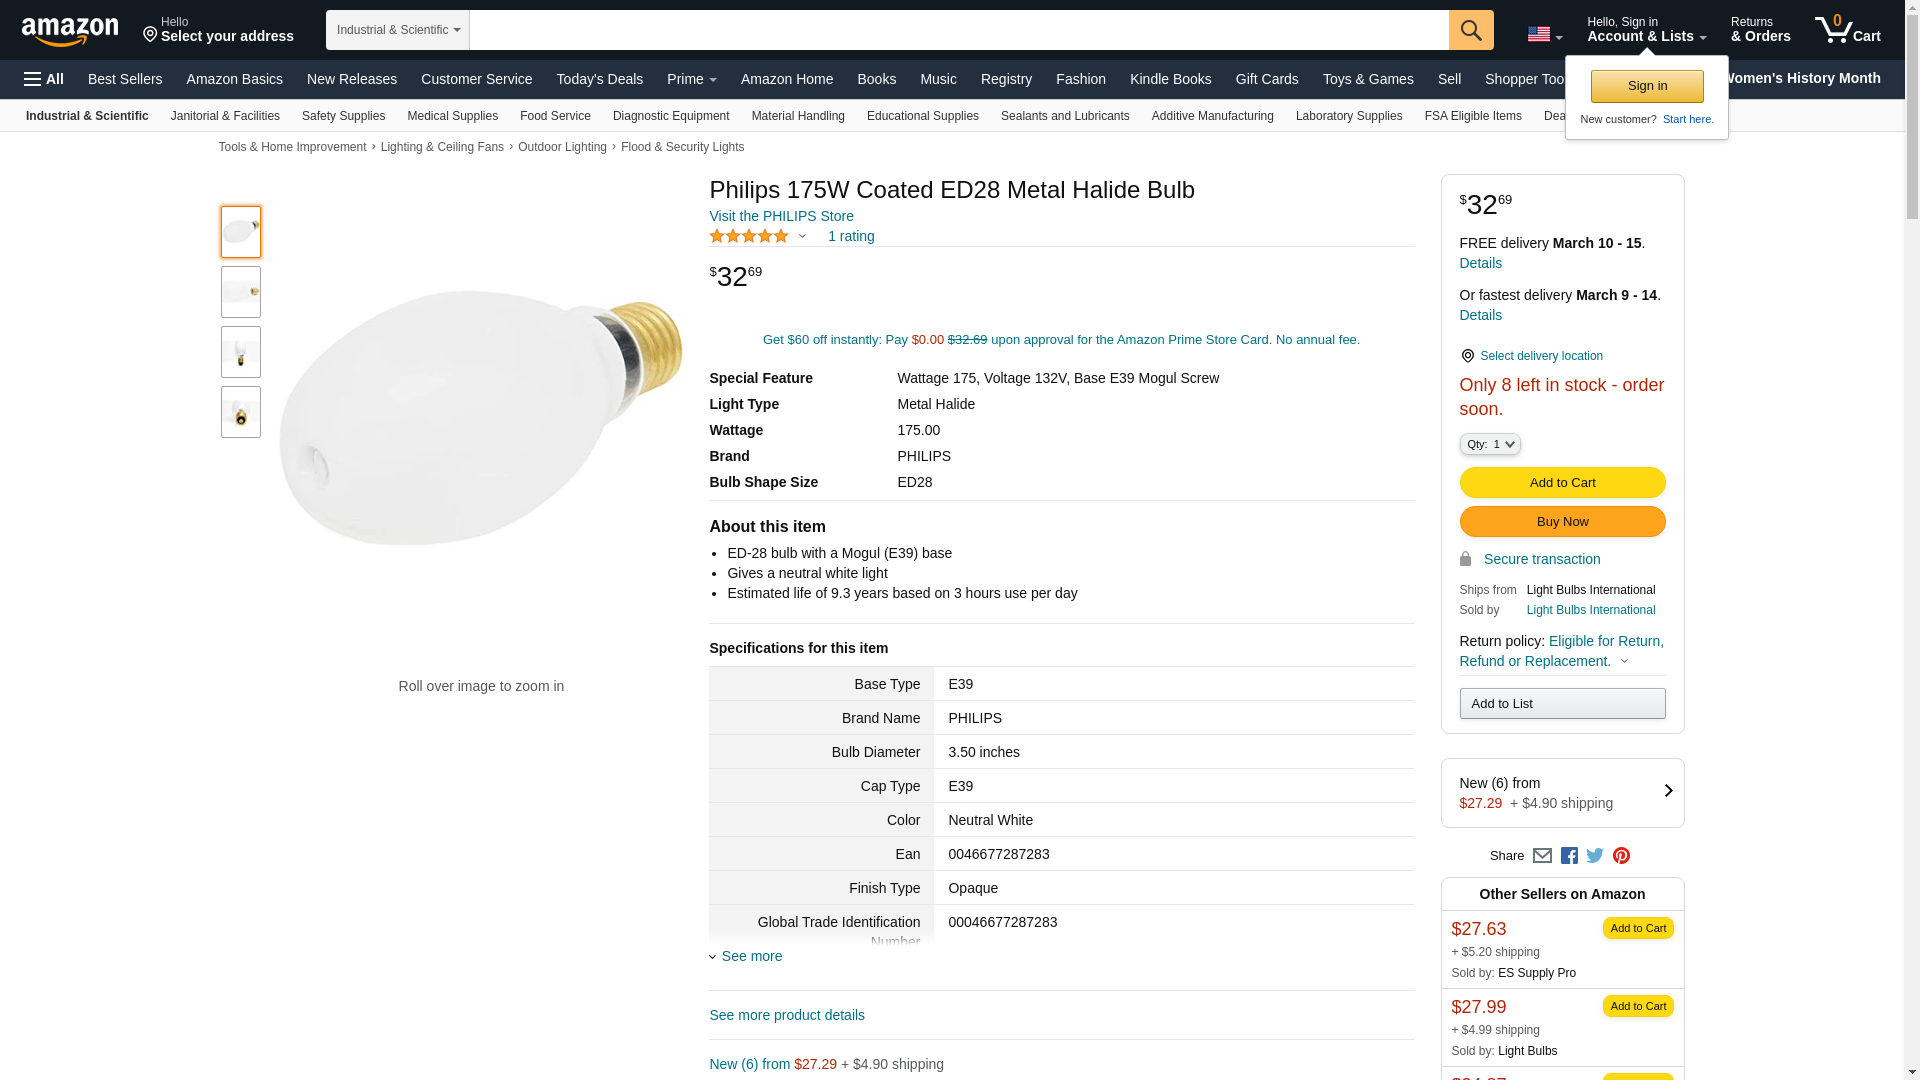Click the Amazon logo
The height and width of the screenshot is (1080, 1920).
pos(70,31)
